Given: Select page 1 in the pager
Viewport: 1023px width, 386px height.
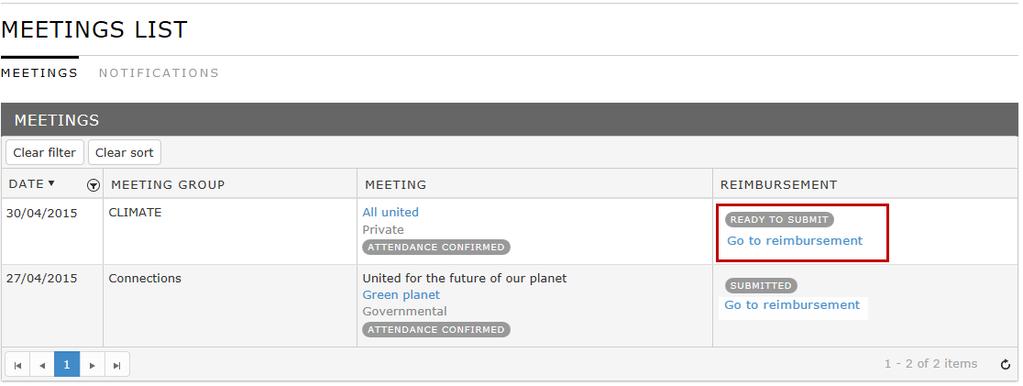Looking at the screenshot, I should tap(67, 364).
